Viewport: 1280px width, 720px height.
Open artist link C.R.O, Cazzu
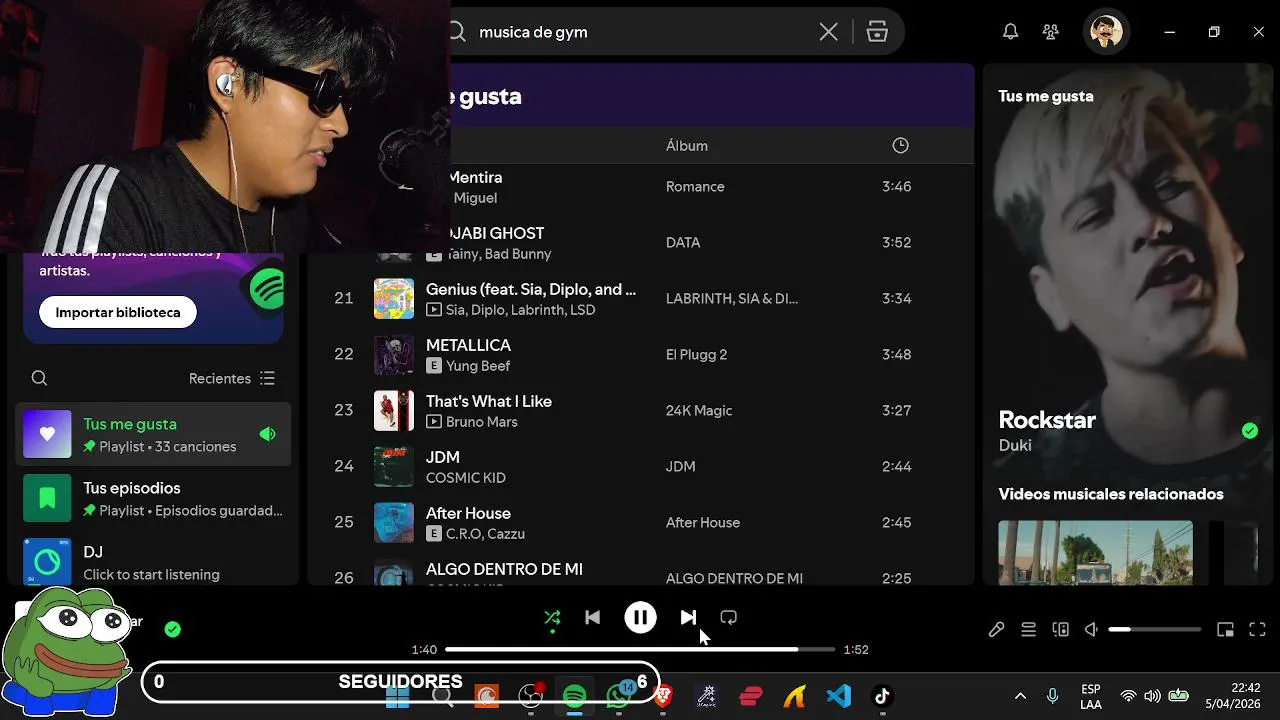[485, 534]
